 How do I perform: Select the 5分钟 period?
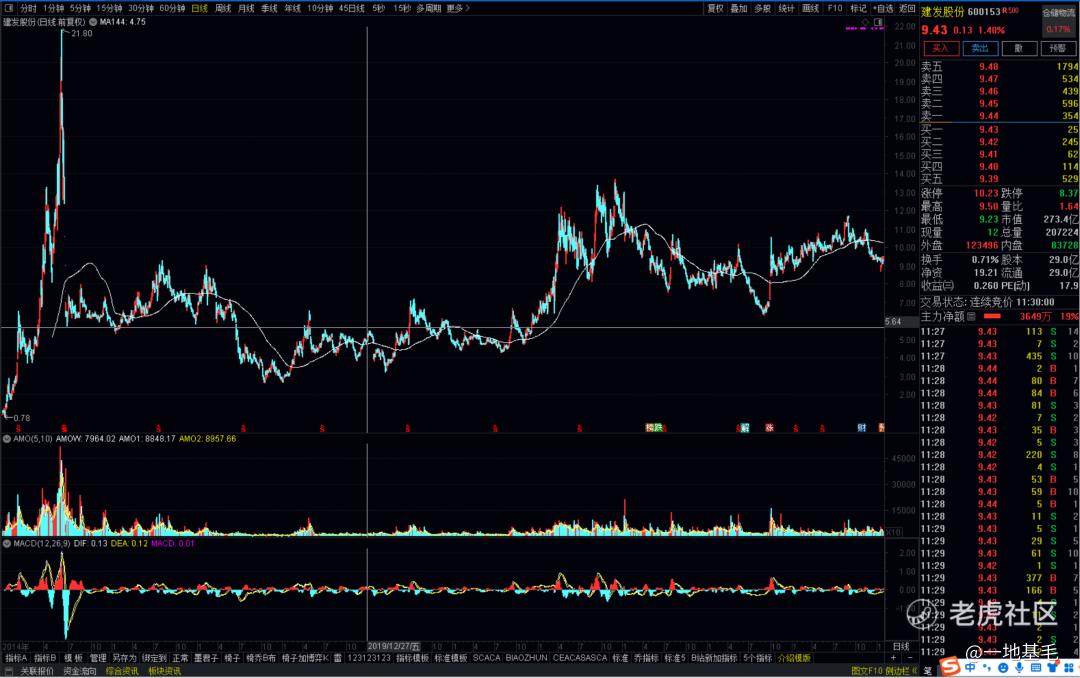click(80, 8)
